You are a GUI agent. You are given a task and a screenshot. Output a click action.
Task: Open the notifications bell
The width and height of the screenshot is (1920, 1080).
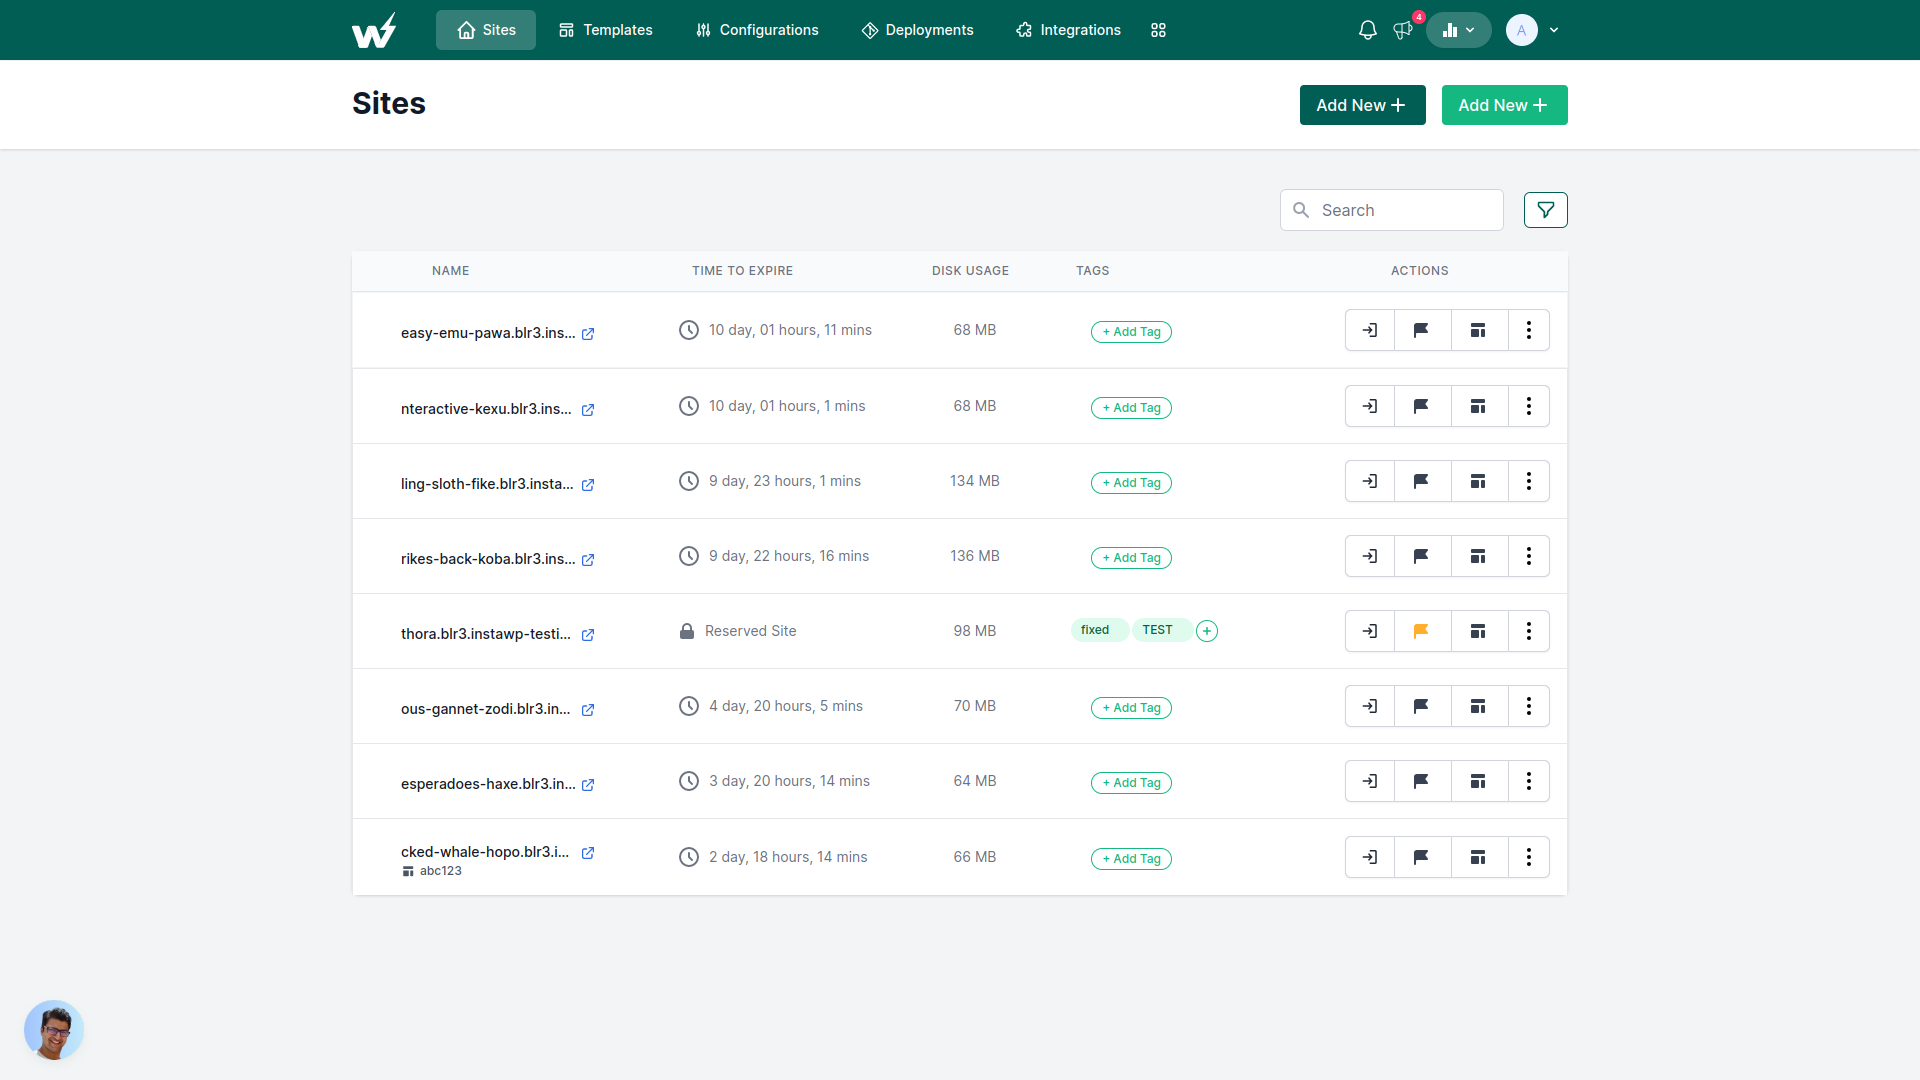[1368, 30]
